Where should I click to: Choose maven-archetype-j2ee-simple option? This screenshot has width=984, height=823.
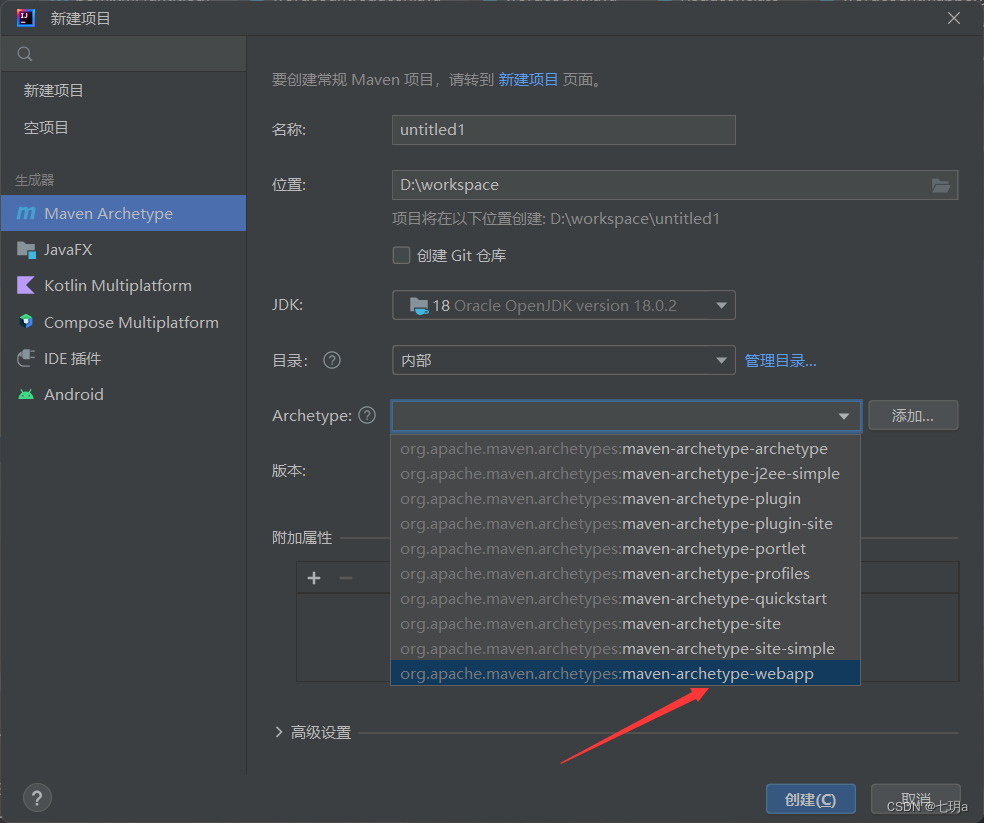(625, 474)
